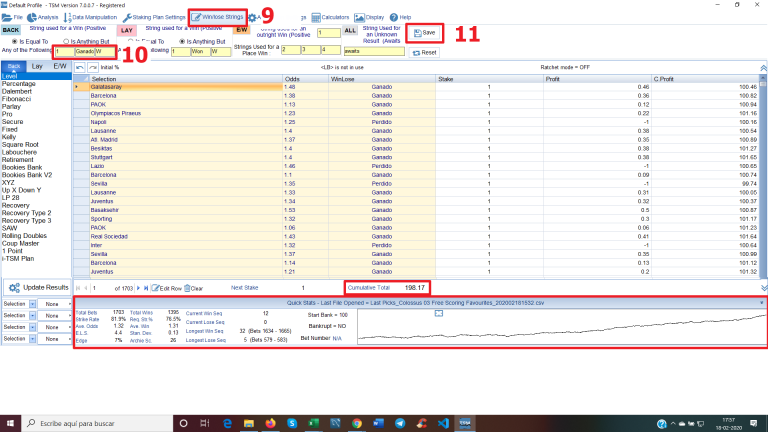768x432 pixels.
Task: Open Telegram from taskbar
Action: click(400, 423)
